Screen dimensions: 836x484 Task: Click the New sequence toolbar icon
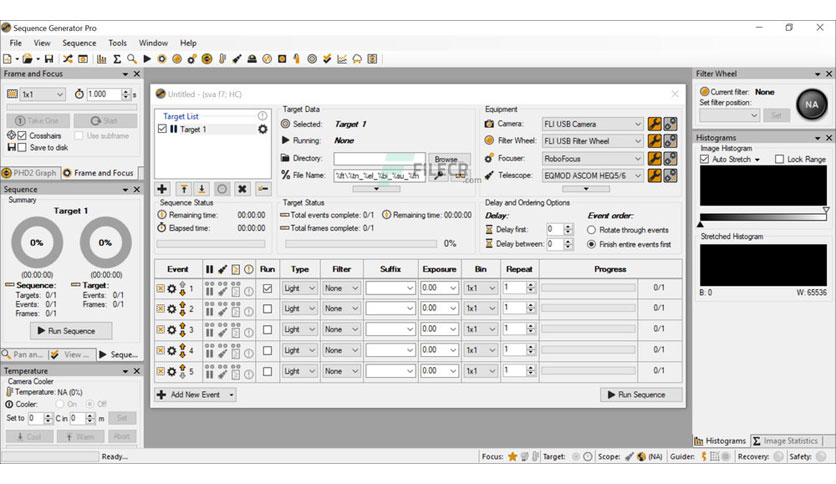7,59
